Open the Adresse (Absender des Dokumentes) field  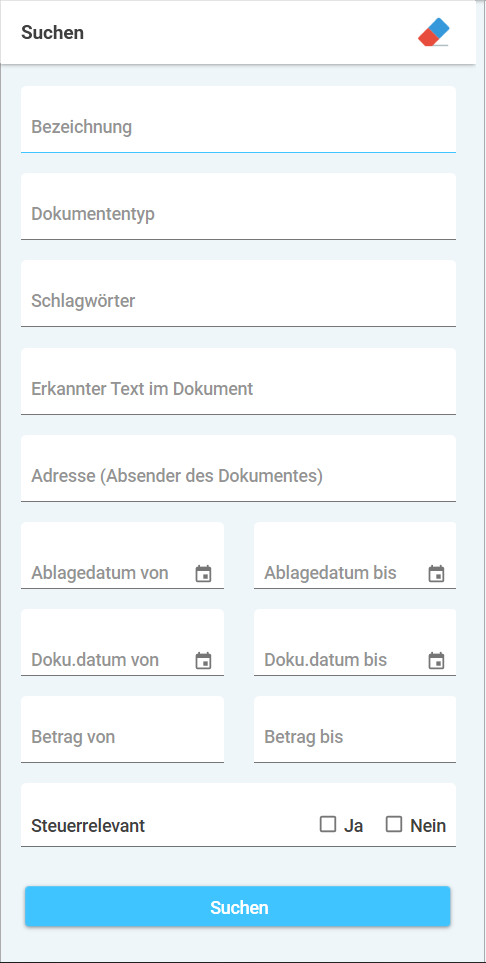pos(238,469)
